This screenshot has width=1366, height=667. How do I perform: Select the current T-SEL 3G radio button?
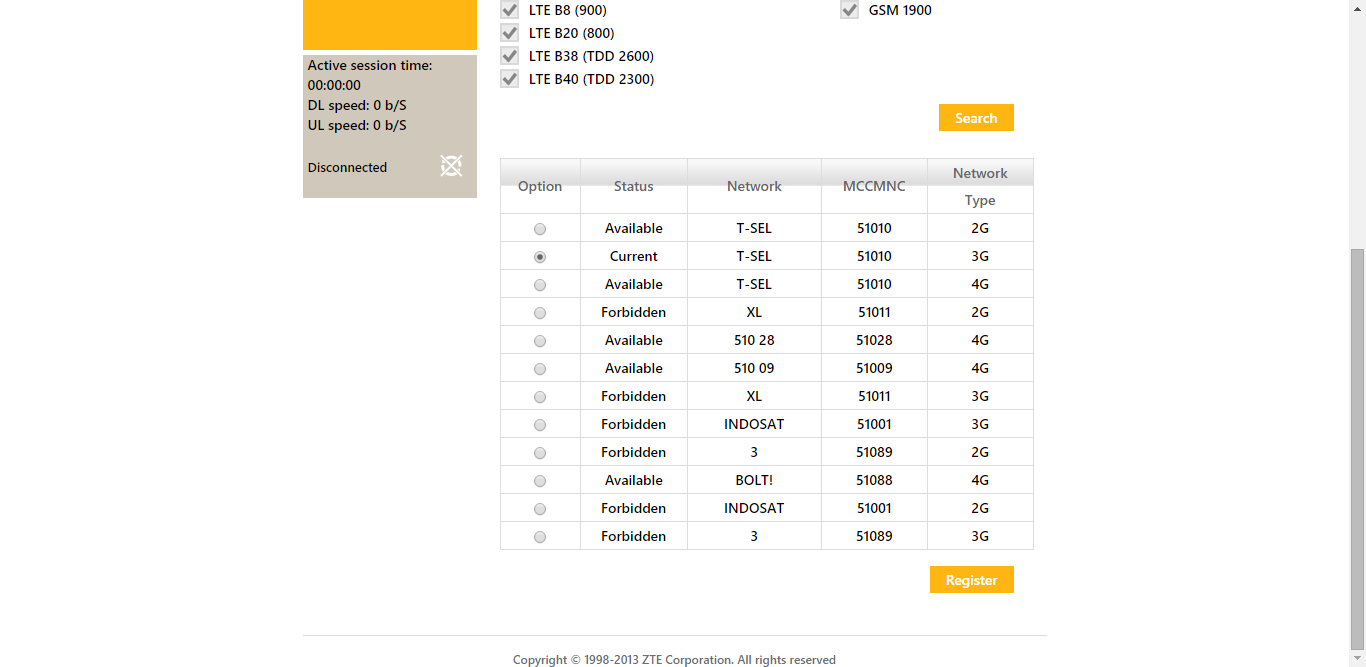point(540,257)
